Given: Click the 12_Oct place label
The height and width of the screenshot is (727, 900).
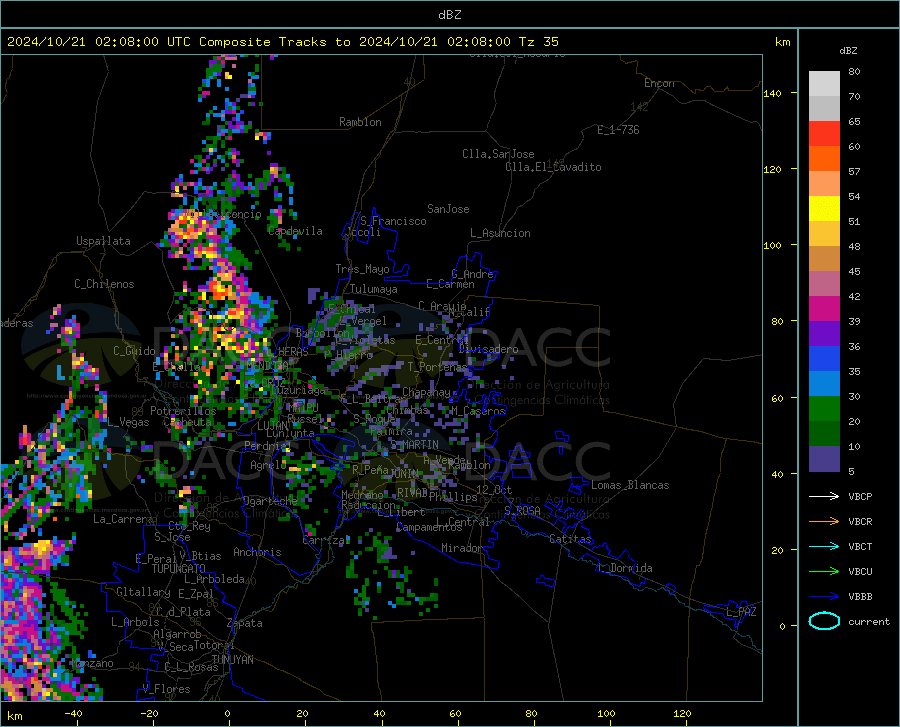Looking at the screenshot, I should 494,489.
